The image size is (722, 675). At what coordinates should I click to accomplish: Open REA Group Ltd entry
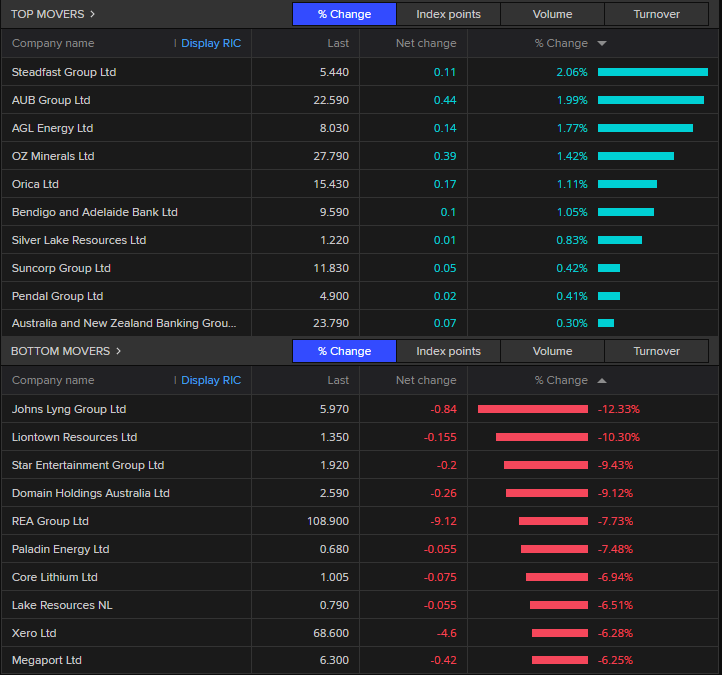pyautogui.click(x=50, y=521)
